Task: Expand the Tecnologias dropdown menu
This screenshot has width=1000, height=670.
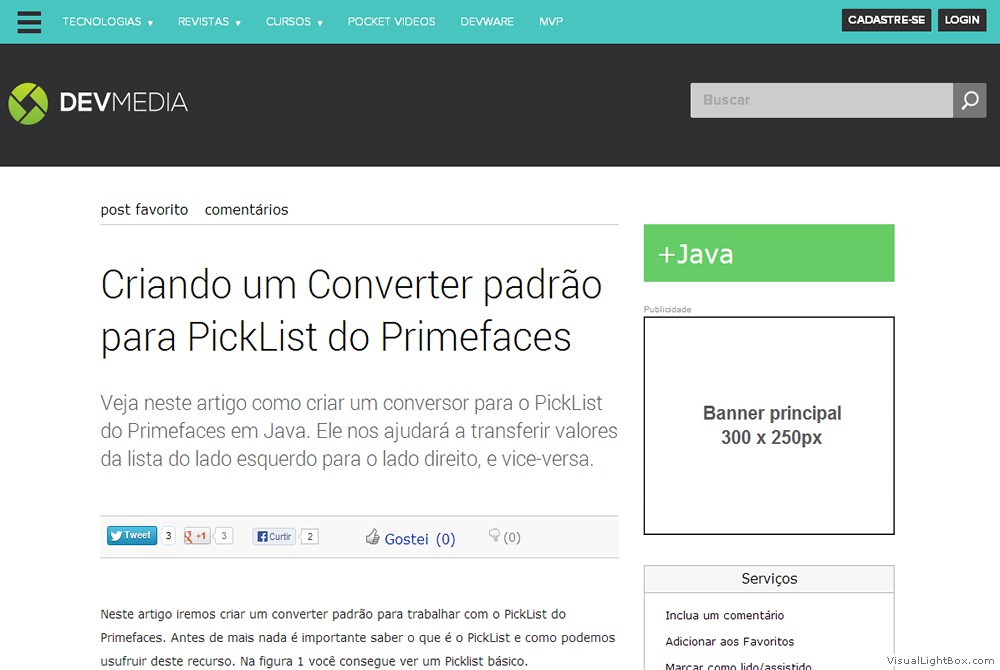Action: coord(108,22)
